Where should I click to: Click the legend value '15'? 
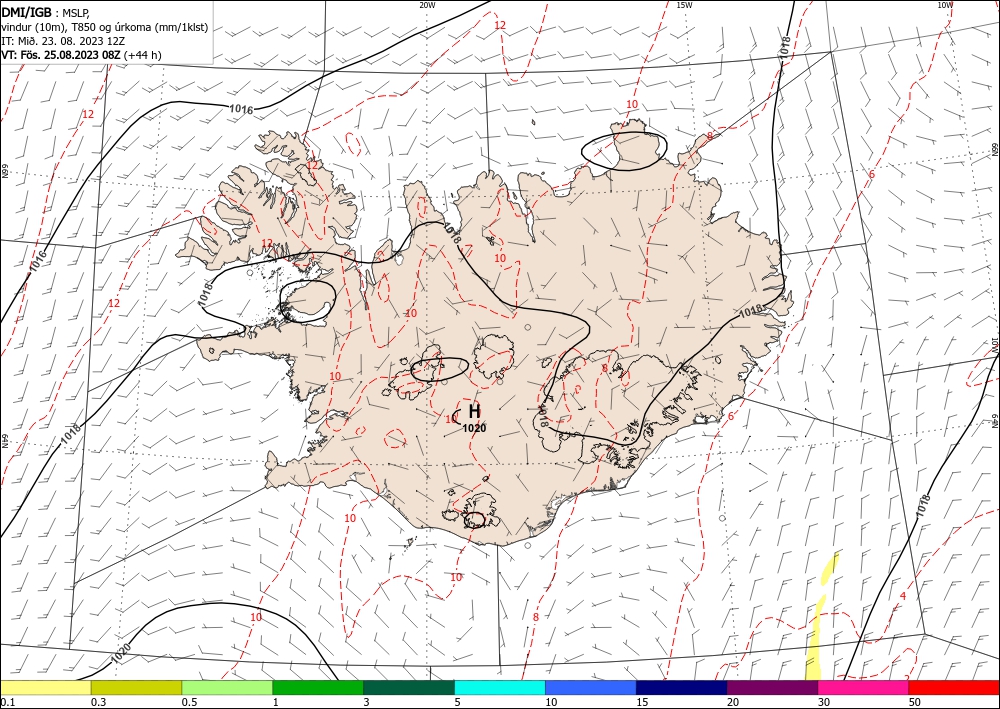(642, 702)
